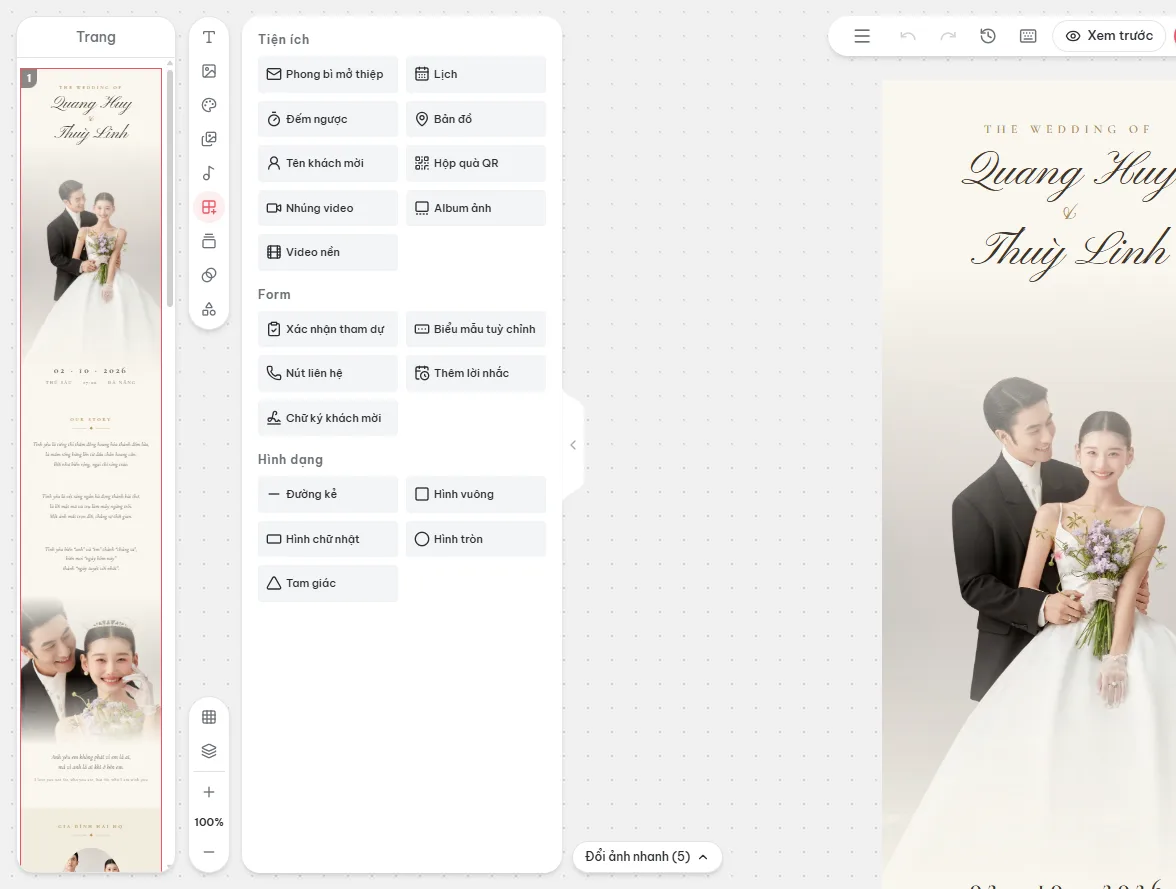1176x889 pixels.
Task: Open the image tool in sidebar
Action: tap(209, 71)
